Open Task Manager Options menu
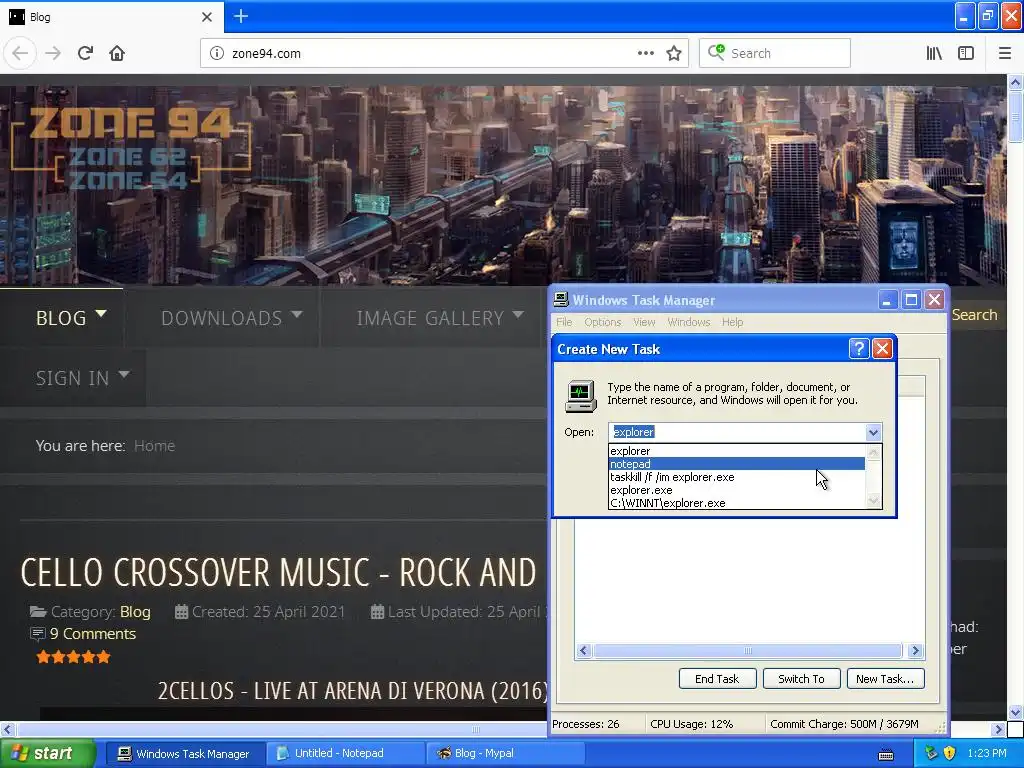 pyautogui.click(x=602, y=322)
